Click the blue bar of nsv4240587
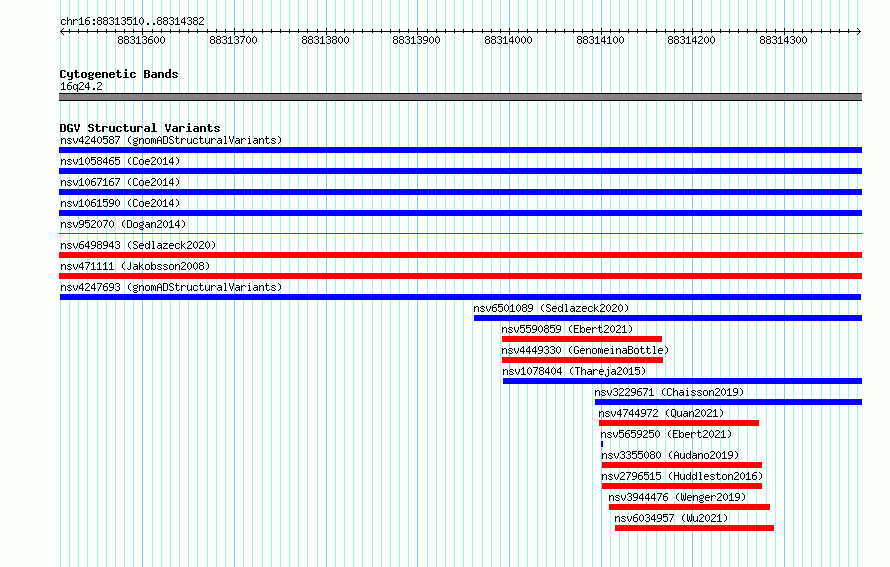Image resolution: width=890 pixels, height=567 pixels. click(x=460, y=150)
